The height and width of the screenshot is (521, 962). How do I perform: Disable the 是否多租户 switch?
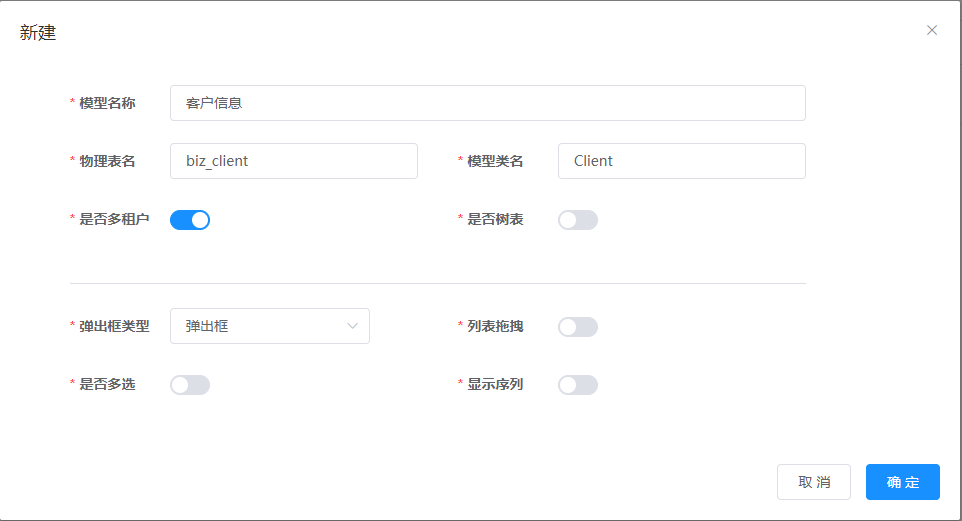click(190, 220)
